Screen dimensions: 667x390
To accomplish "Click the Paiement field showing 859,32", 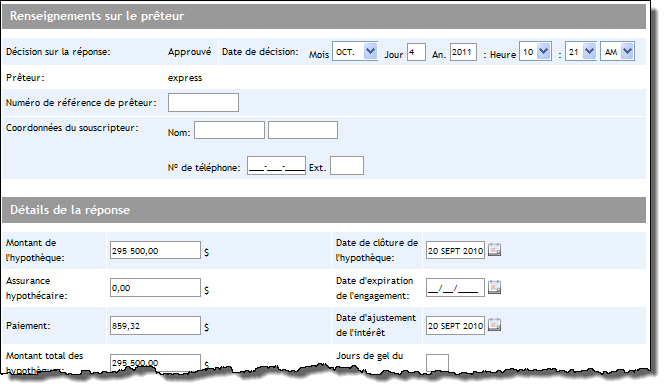I will pos(155,325).
